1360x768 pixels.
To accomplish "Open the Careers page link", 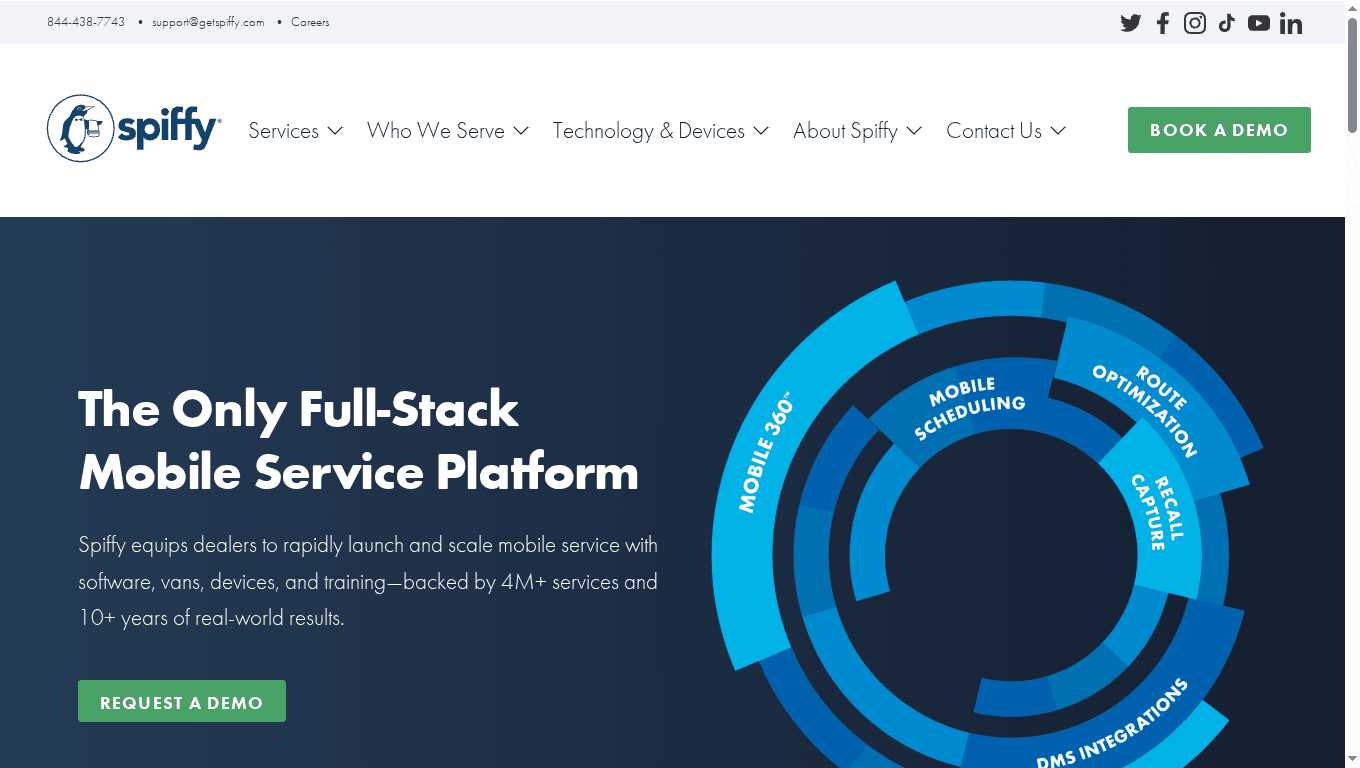I will click(310, 21).
